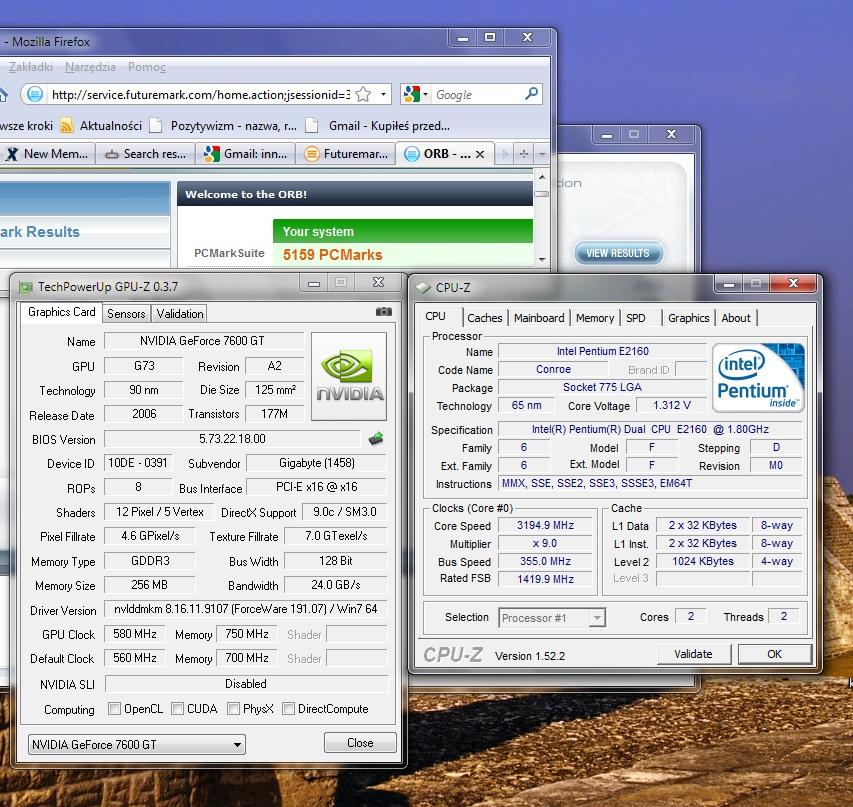Click the GPU-Z title bar app icon

tap(25, 286)
